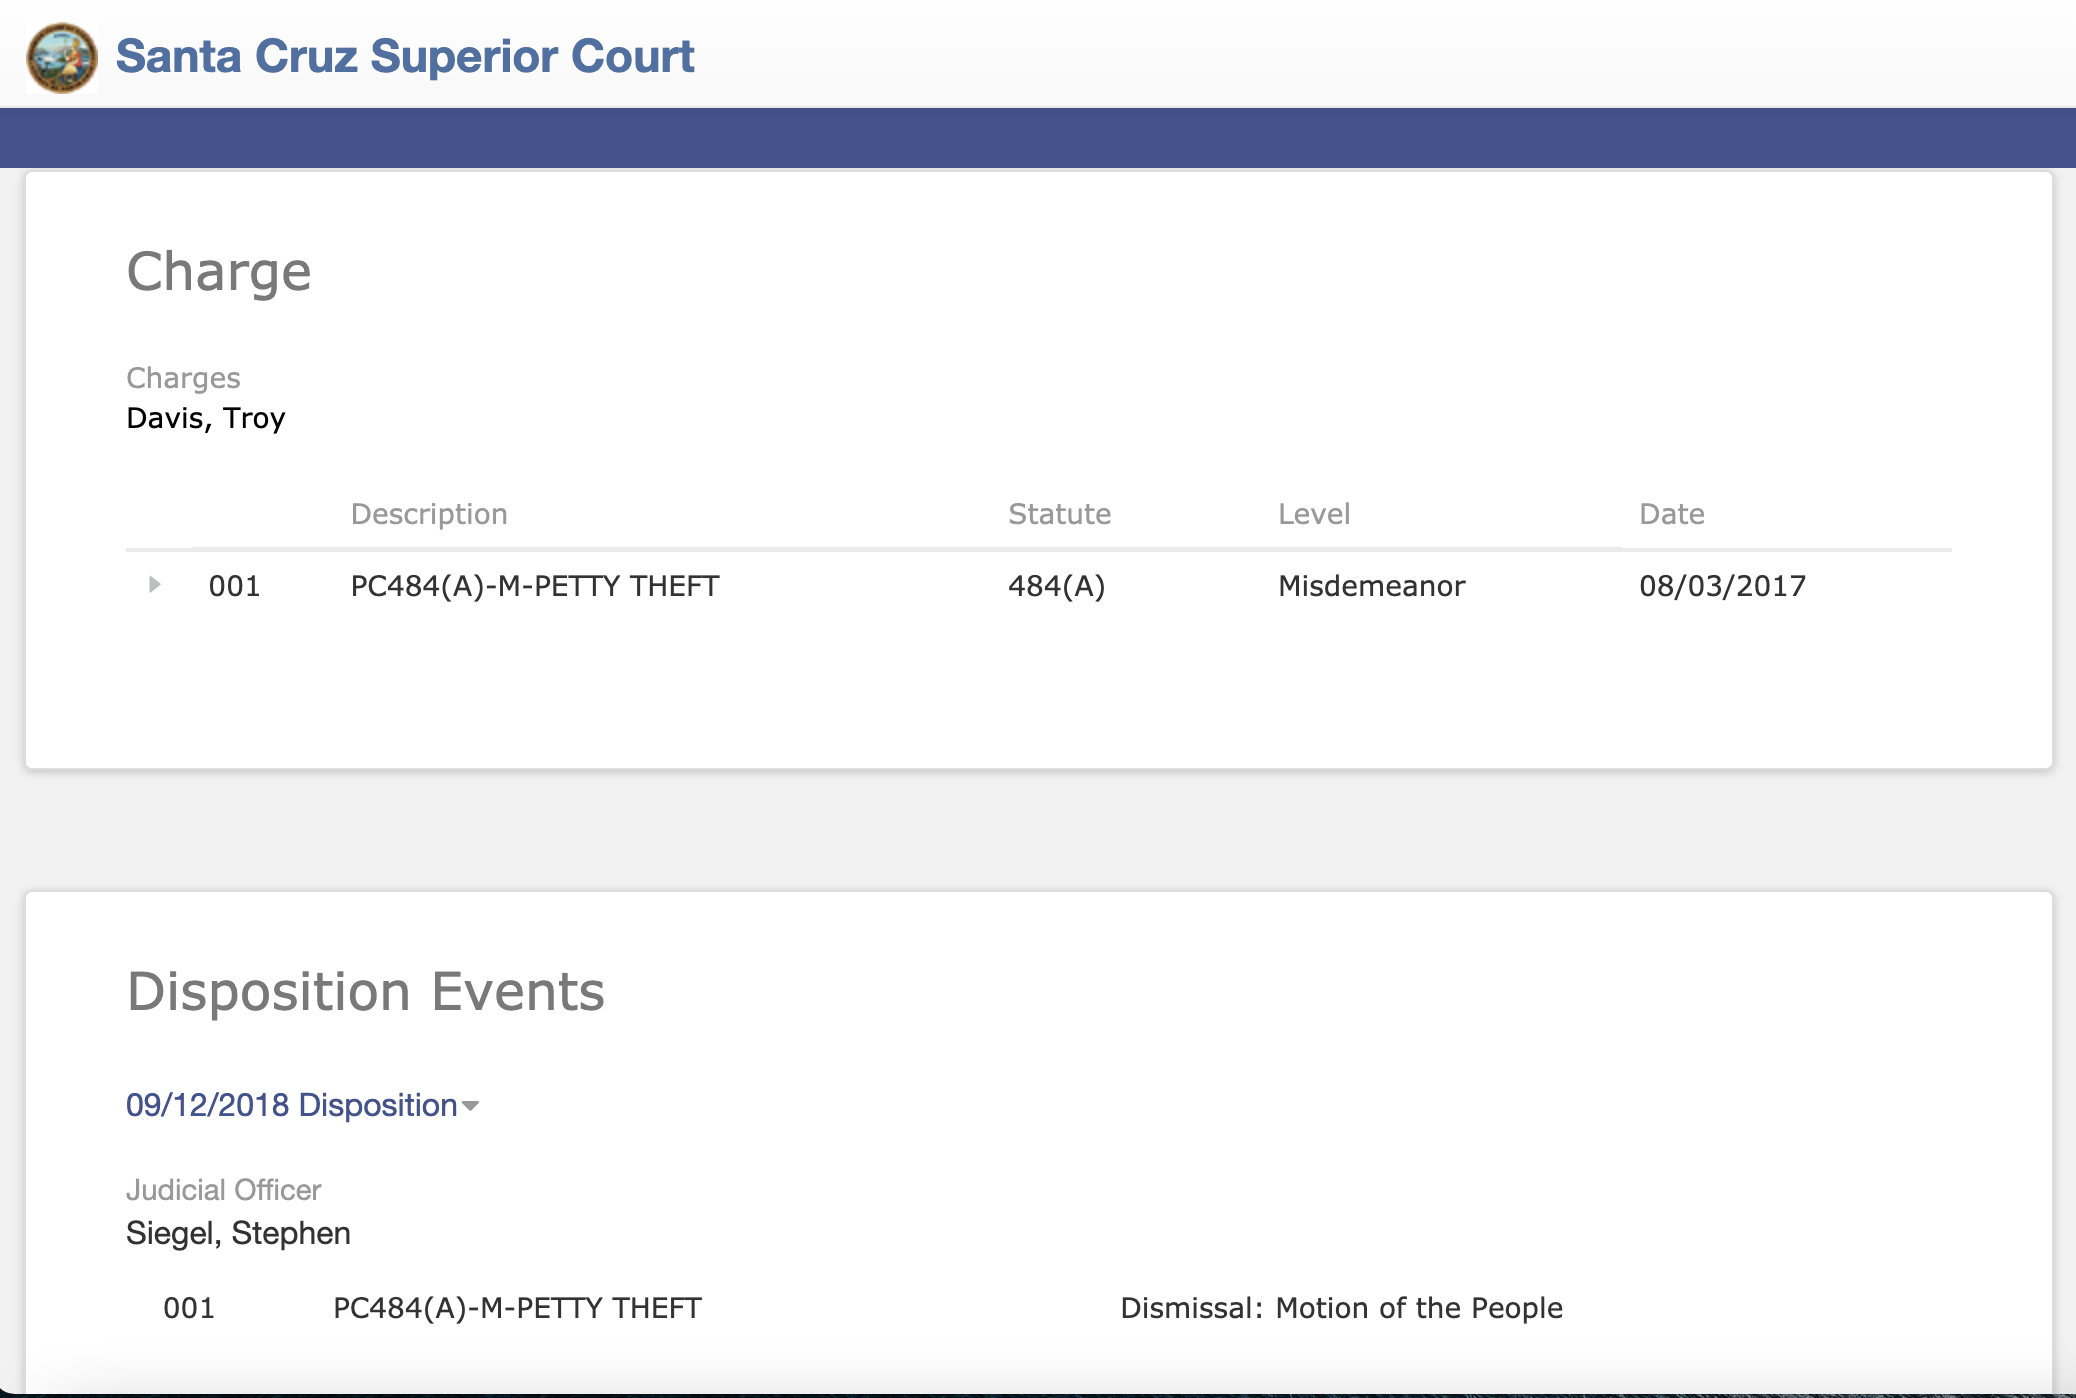Viewport: 2076px width, 1398px height.
Task: Click the dark blue navigation bar
Action: pos(1038,138)
